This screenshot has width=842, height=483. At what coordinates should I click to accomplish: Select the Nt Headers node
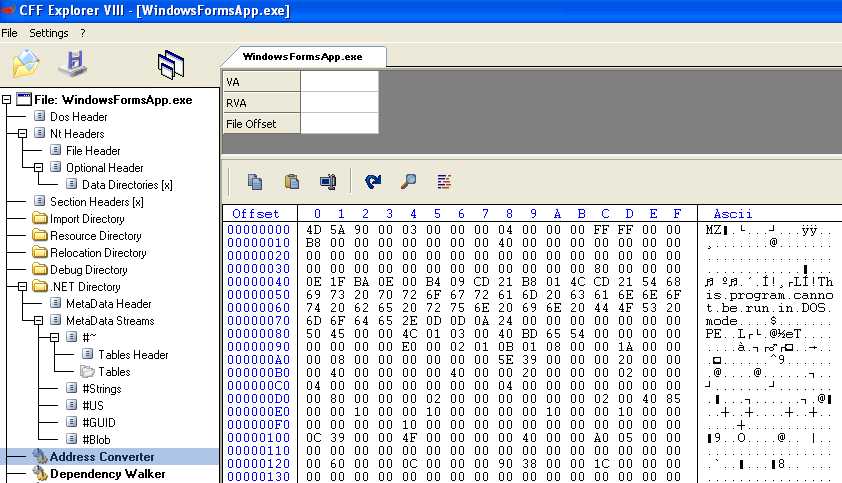coord(77,134)
